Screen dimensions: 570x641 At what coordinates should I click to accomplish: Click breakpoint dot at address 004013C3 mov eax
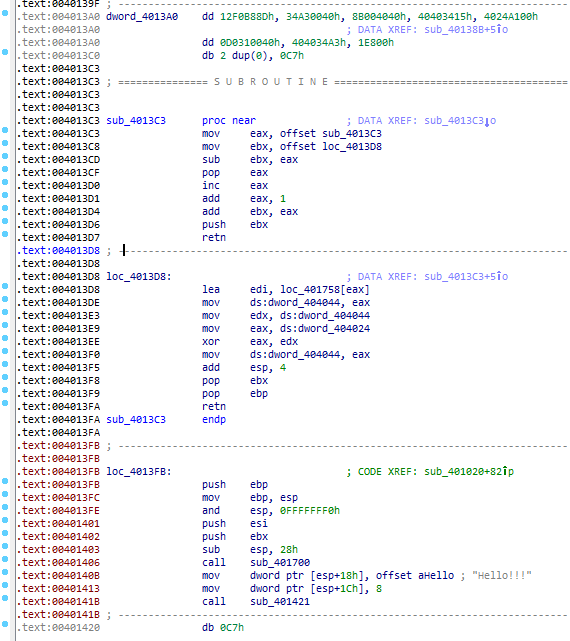coord(5,130)
